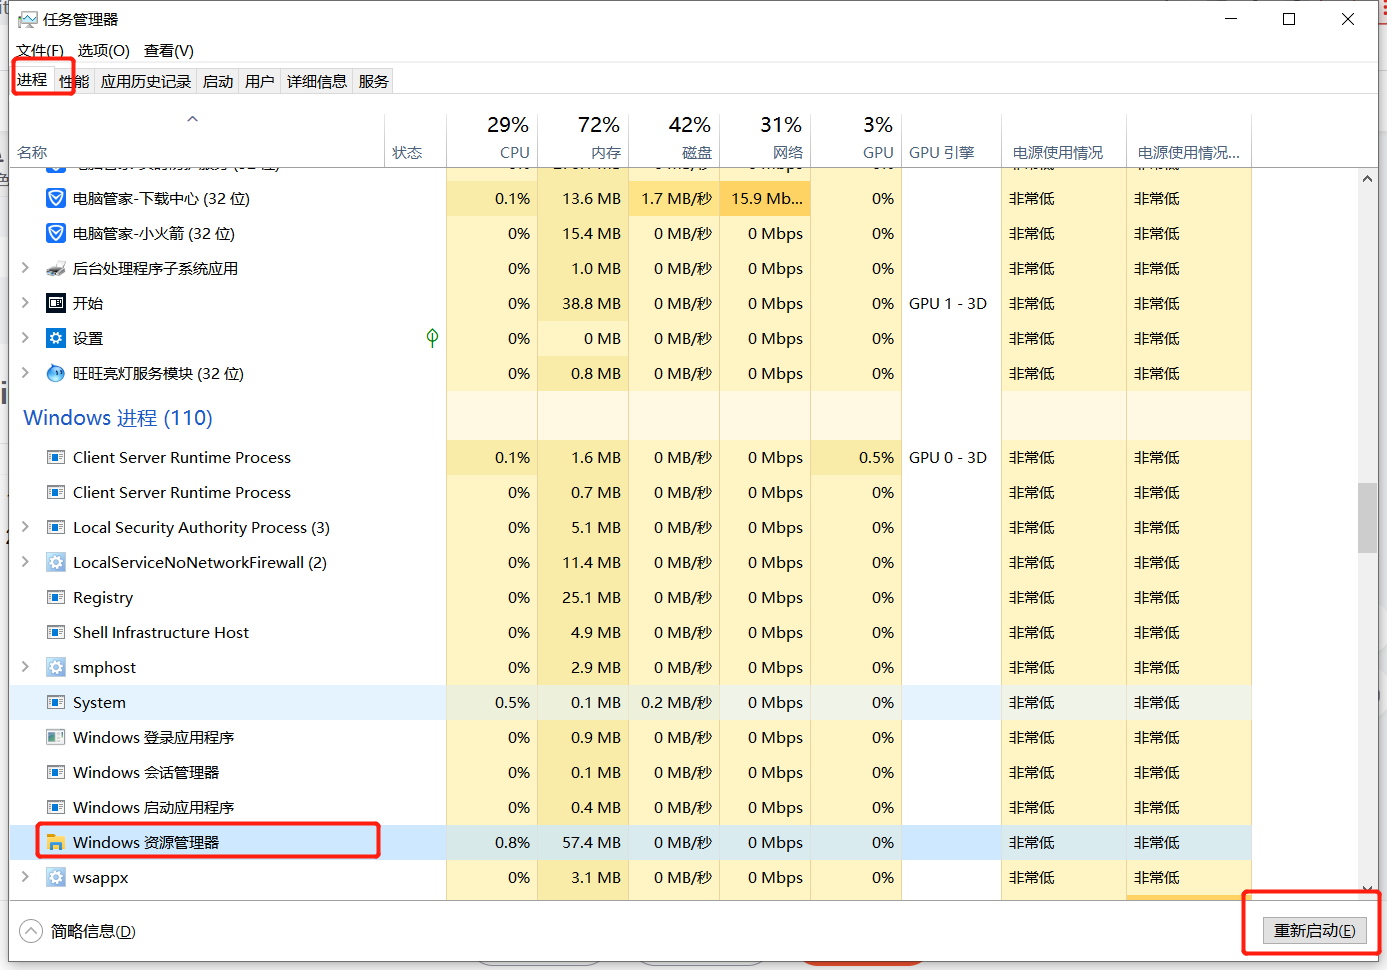Click the Registry process icon
1387x970 pixels.
tap(55, 597)
